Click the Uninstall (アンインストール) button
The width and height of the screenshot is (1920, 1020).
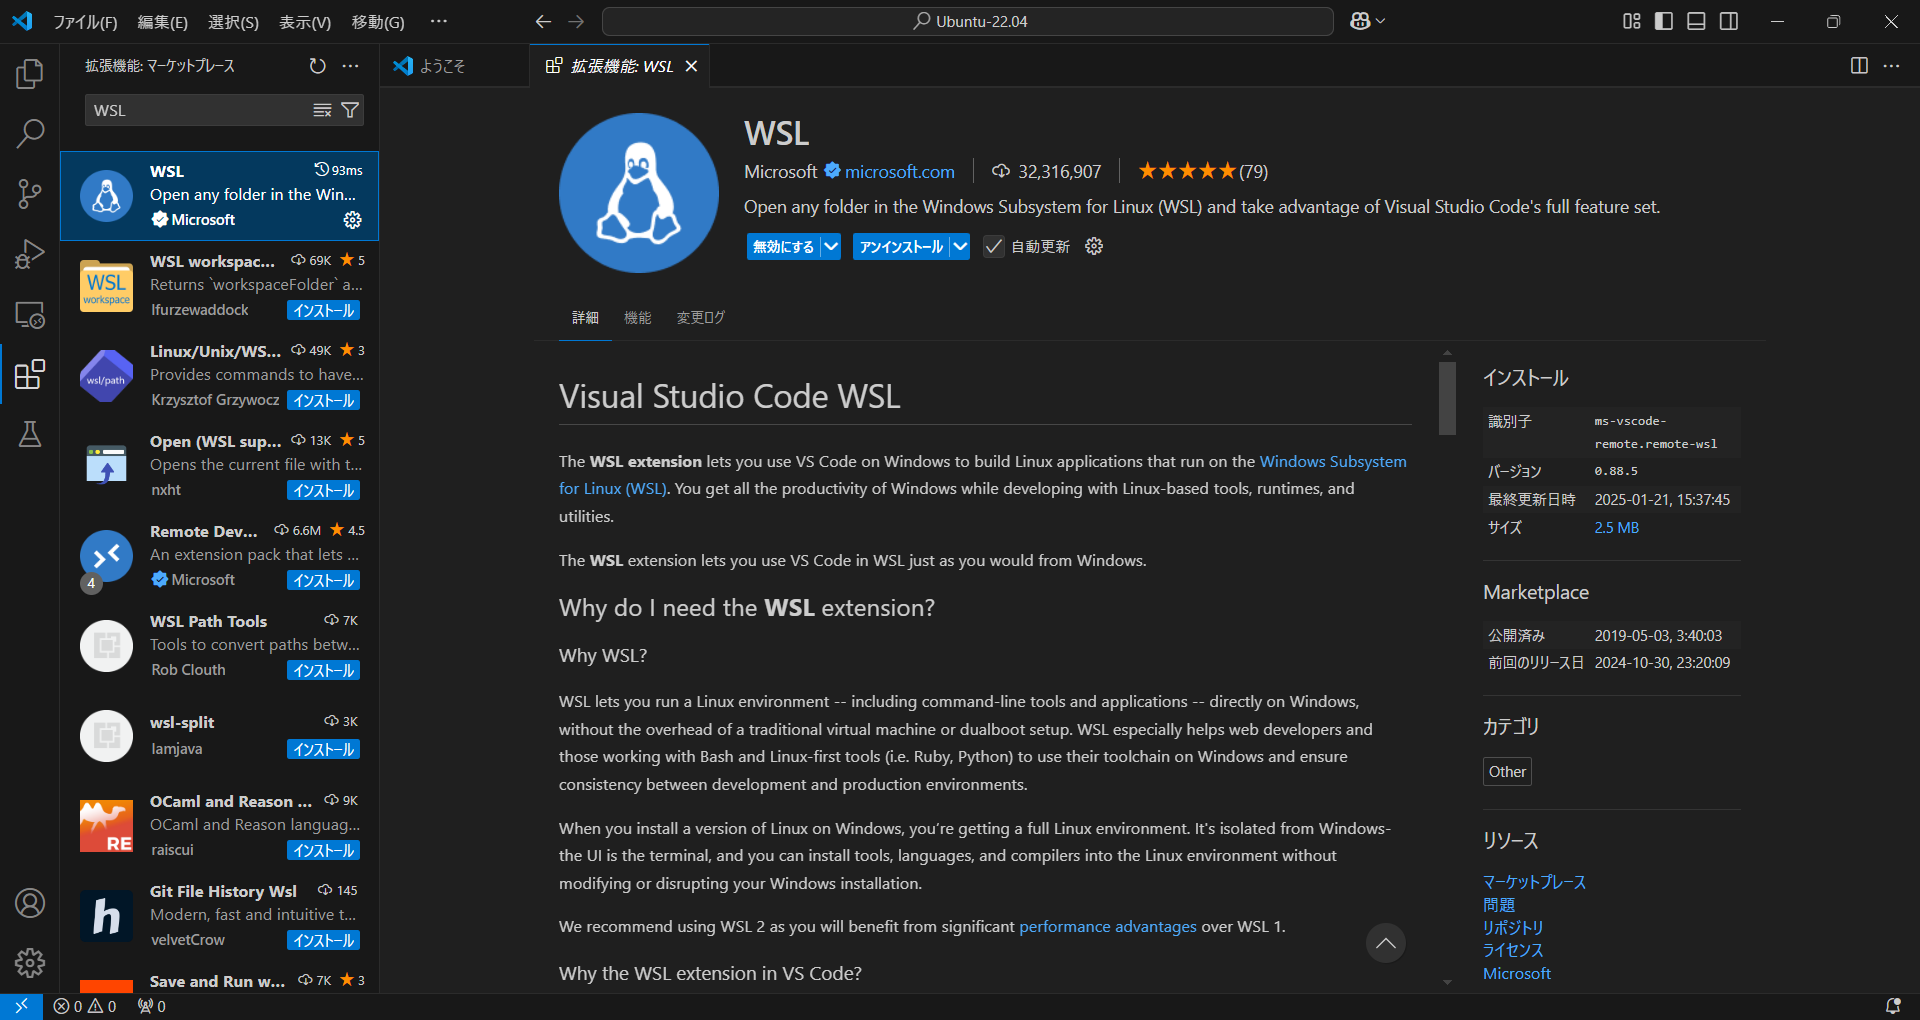[x=901, y=246]
